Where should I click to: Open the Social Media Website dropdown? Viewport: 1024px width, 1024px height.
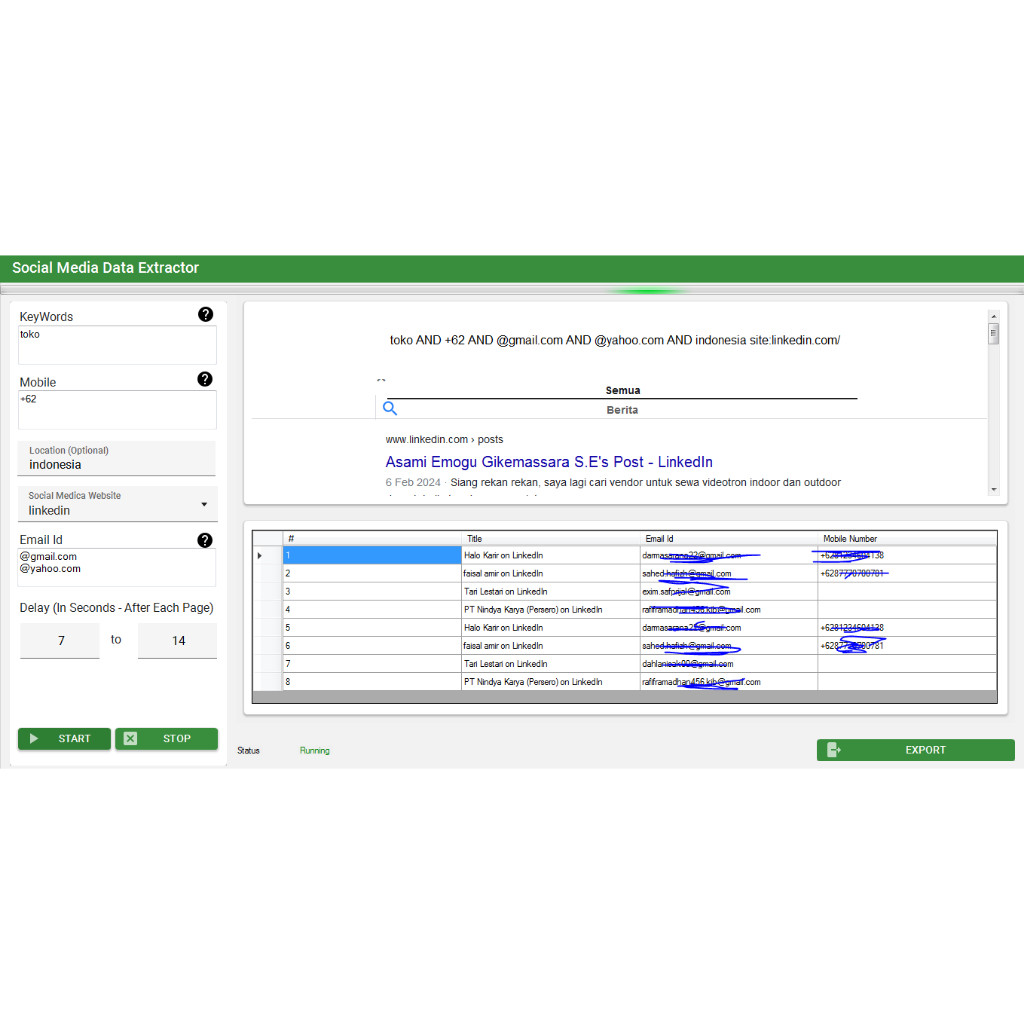tap(117, 504)
